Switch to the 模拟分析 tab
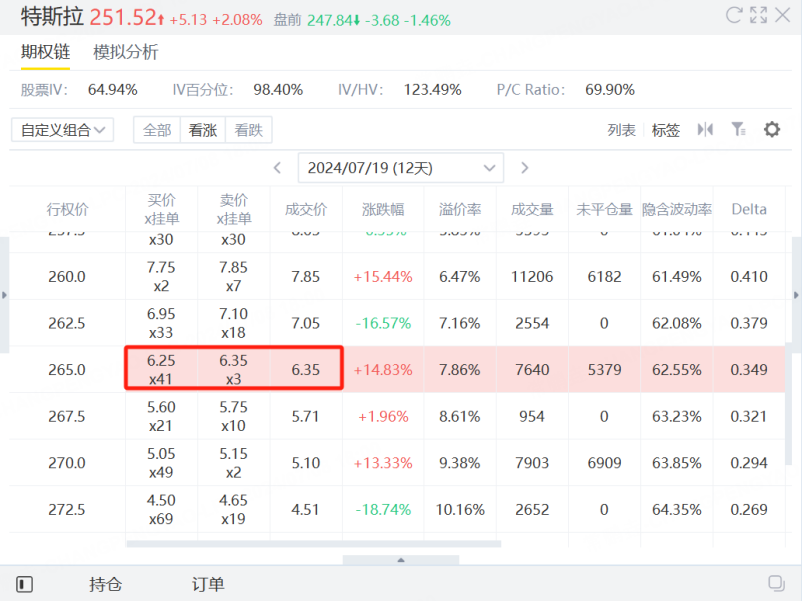 [126, 52]
